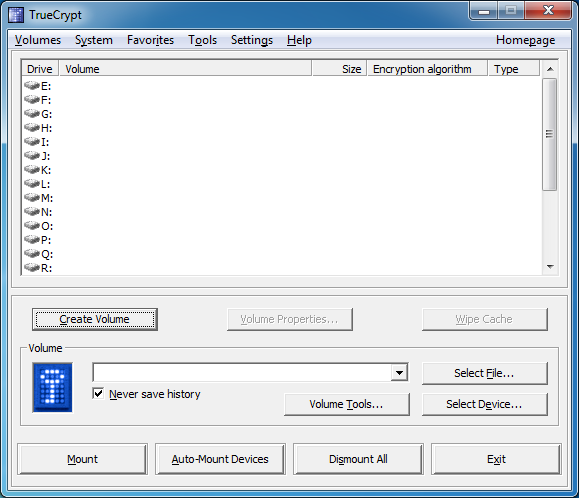
Task: Minimize the TrueCrypt window
Action: point(484,11)
